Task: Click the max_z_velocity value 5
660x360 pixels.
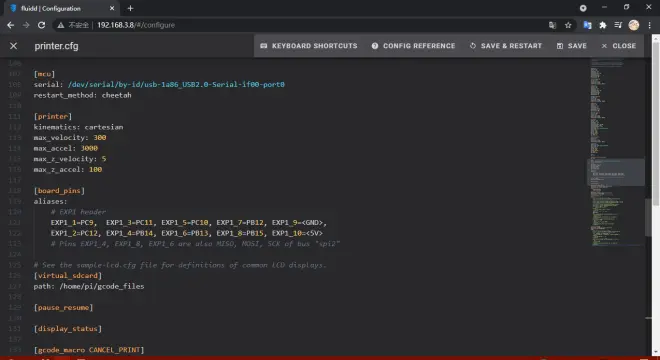Action: coord(104,159)
